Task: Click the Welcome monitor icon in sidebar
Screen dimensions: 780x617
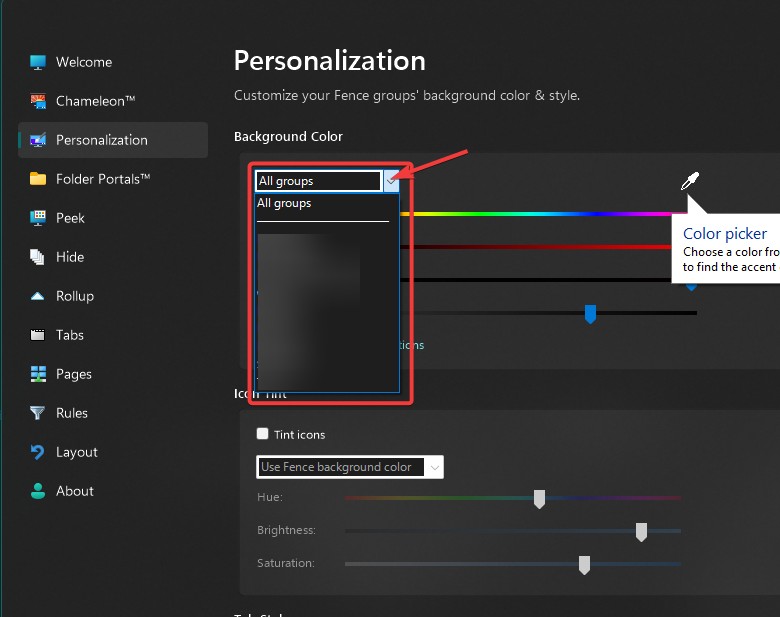Action: tap(38, 62)
